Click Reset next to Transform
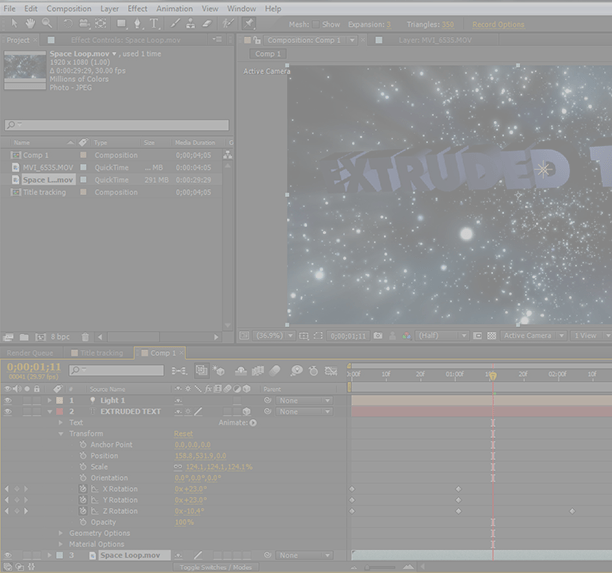This screenshot has height=573, width=612. [184, 434]
